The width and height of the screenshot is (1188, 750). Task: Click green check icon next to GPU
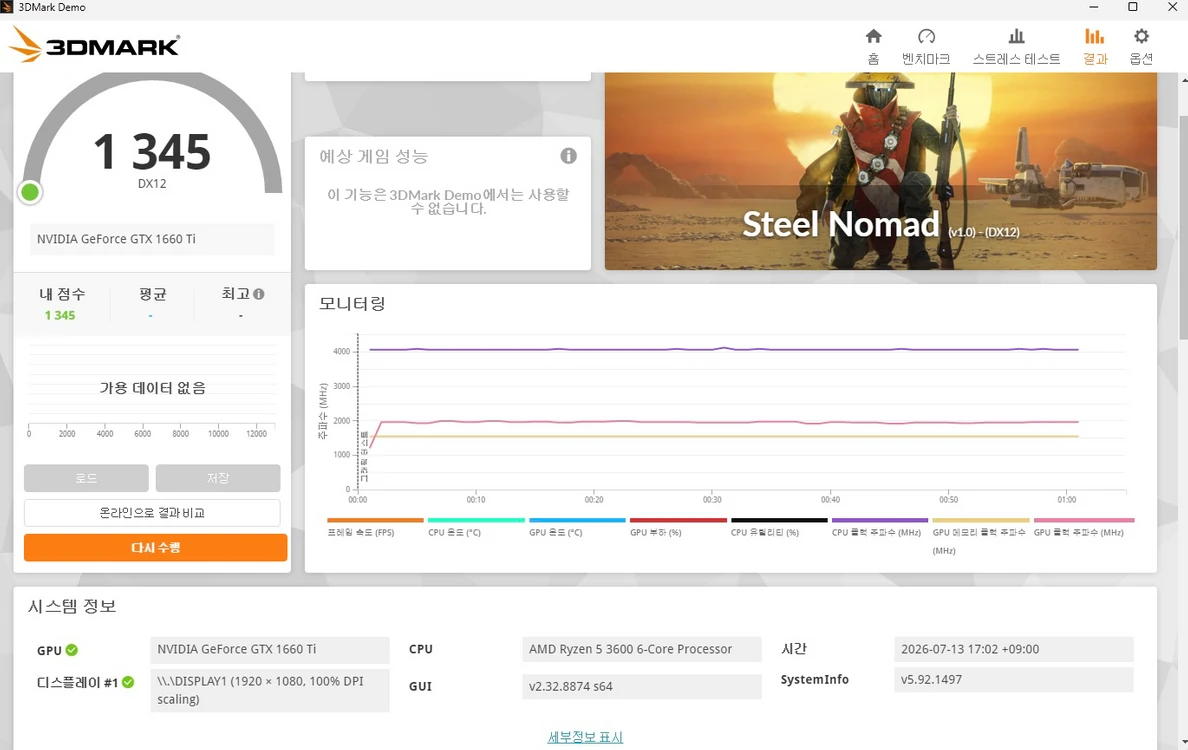[72, 650]
